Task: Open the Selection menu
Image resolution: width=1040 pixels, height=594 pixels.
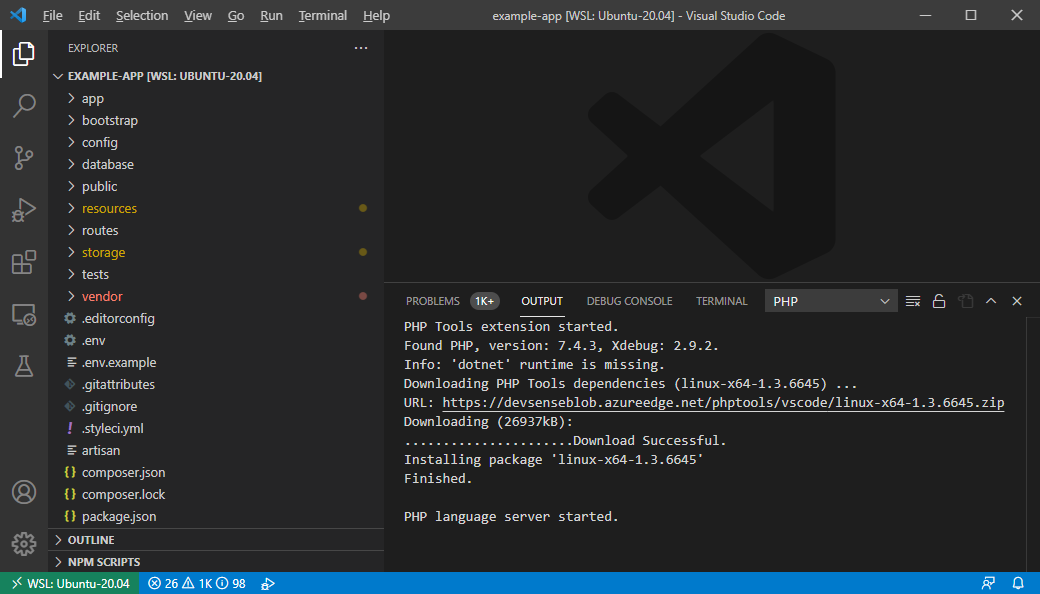Action: [142, 15]
